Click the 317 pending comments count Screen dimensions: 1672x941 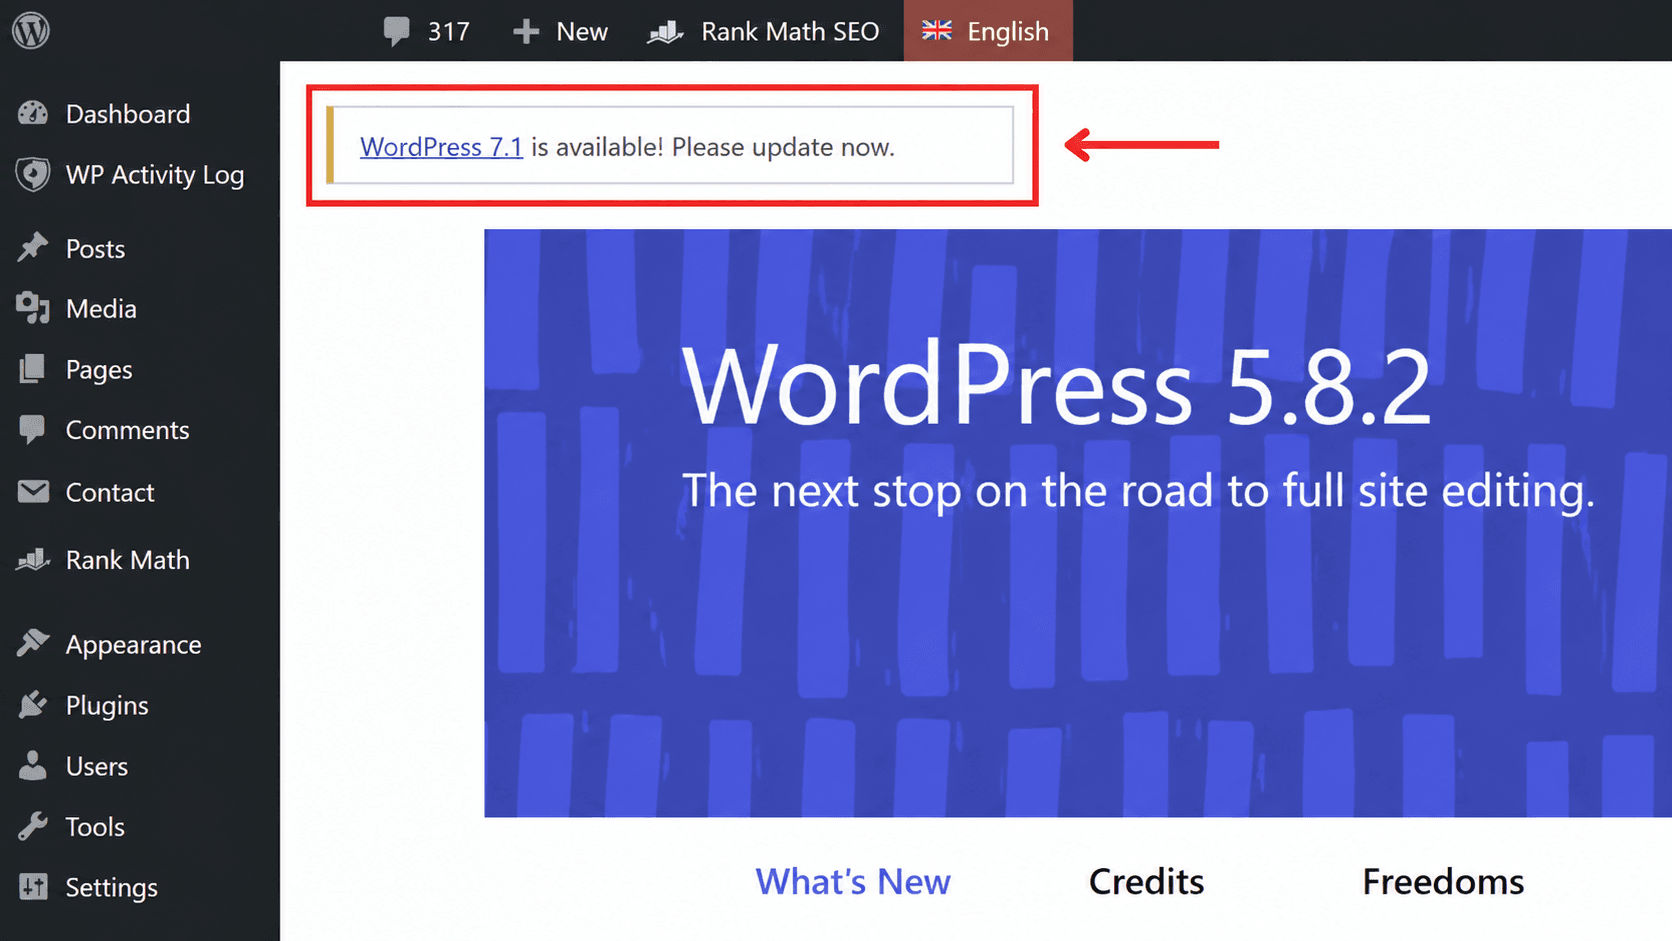[448, 32]
